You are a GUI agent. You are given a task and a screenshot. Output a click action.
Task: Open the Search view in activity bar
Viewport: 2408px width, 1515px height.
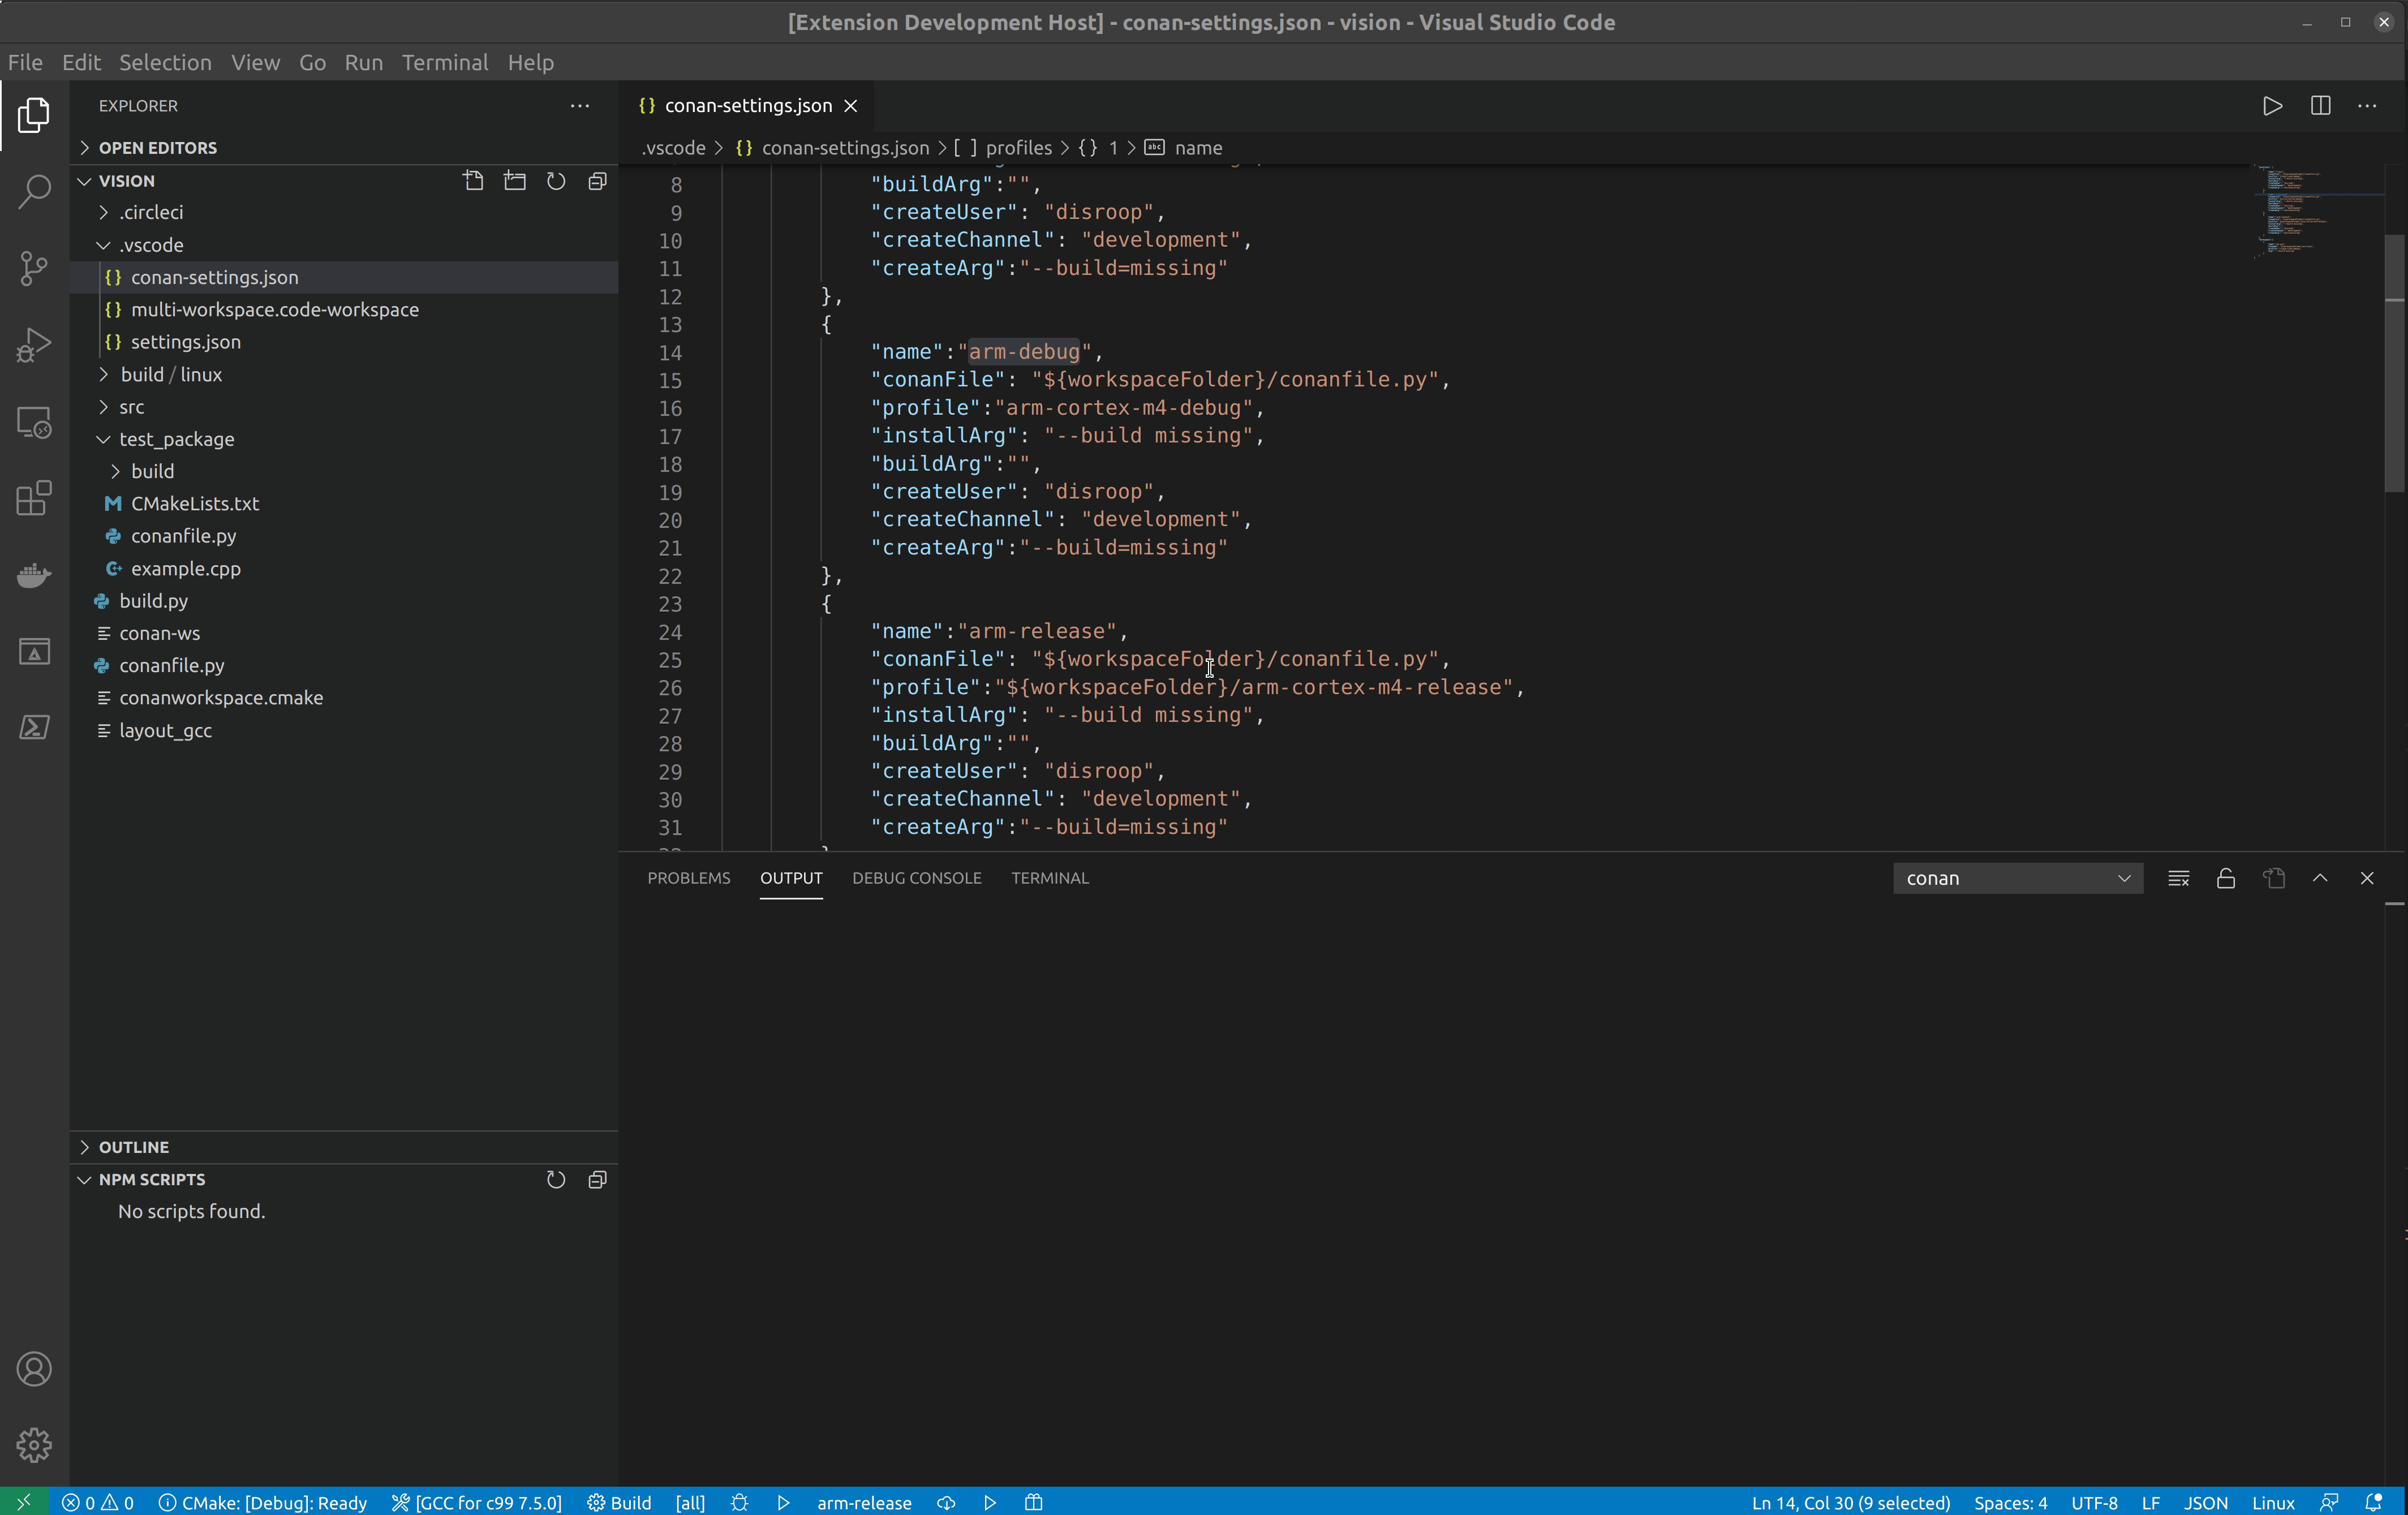[x=34, y=191]
